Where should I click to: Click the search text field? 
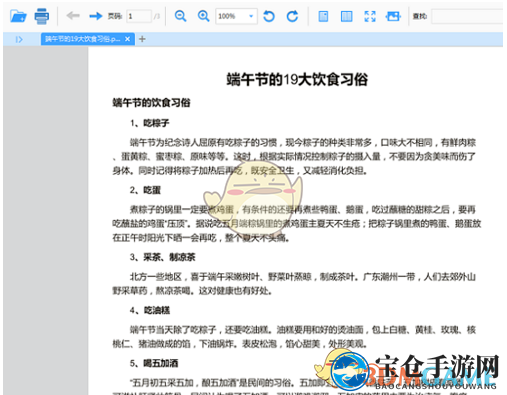pos(467,16)
